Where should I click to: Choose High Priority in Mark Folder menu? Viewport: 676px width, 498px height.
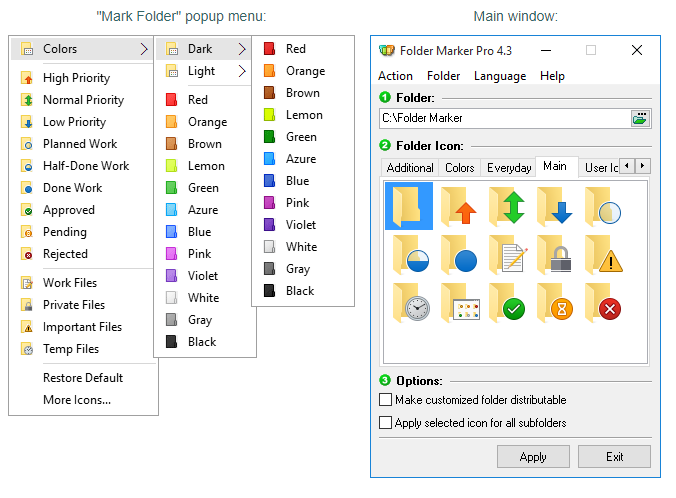(82, 78)
